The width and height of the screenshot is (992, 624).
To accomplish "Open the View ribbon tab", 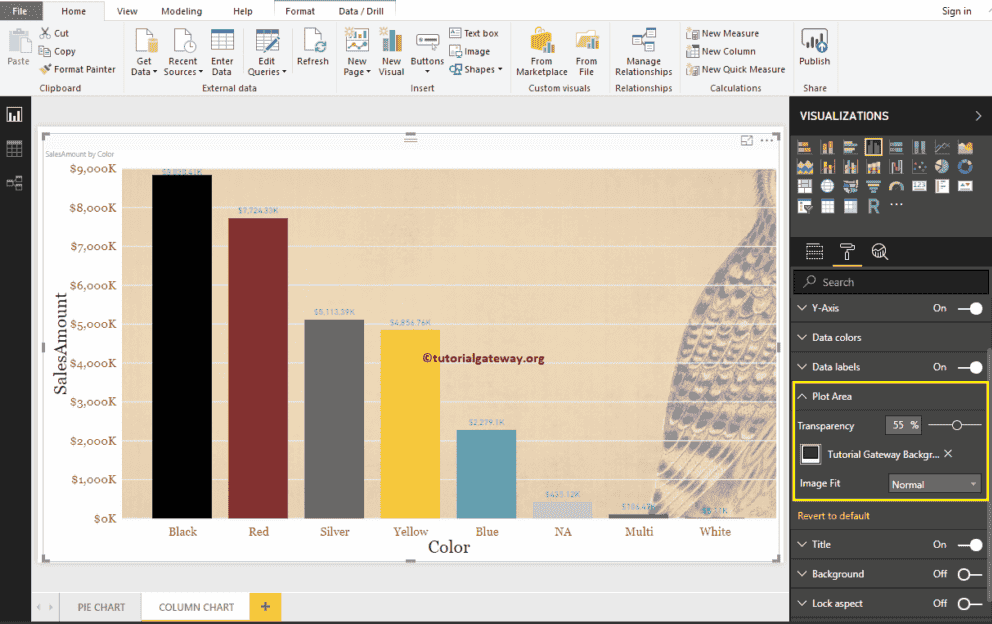I will click(x=127, y=11).
